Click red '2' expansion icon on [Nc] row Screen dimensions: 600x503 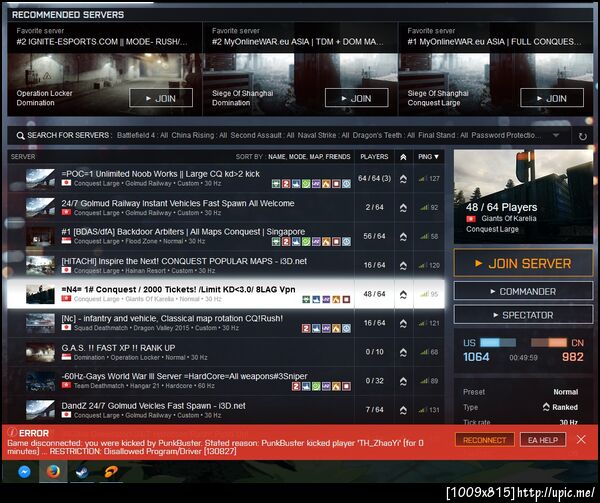(306, 328)
